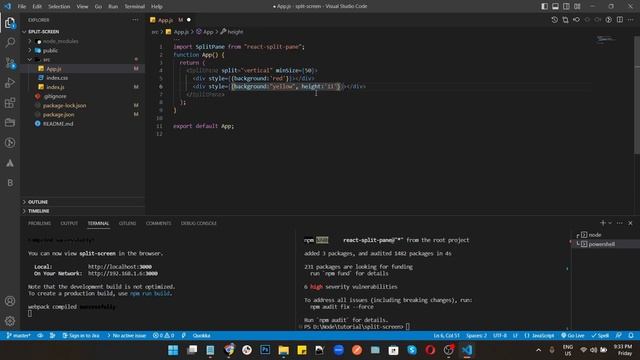This screenshot has width=640, height=360.
Task: Open the Edit menu
Action: point(37,7)
